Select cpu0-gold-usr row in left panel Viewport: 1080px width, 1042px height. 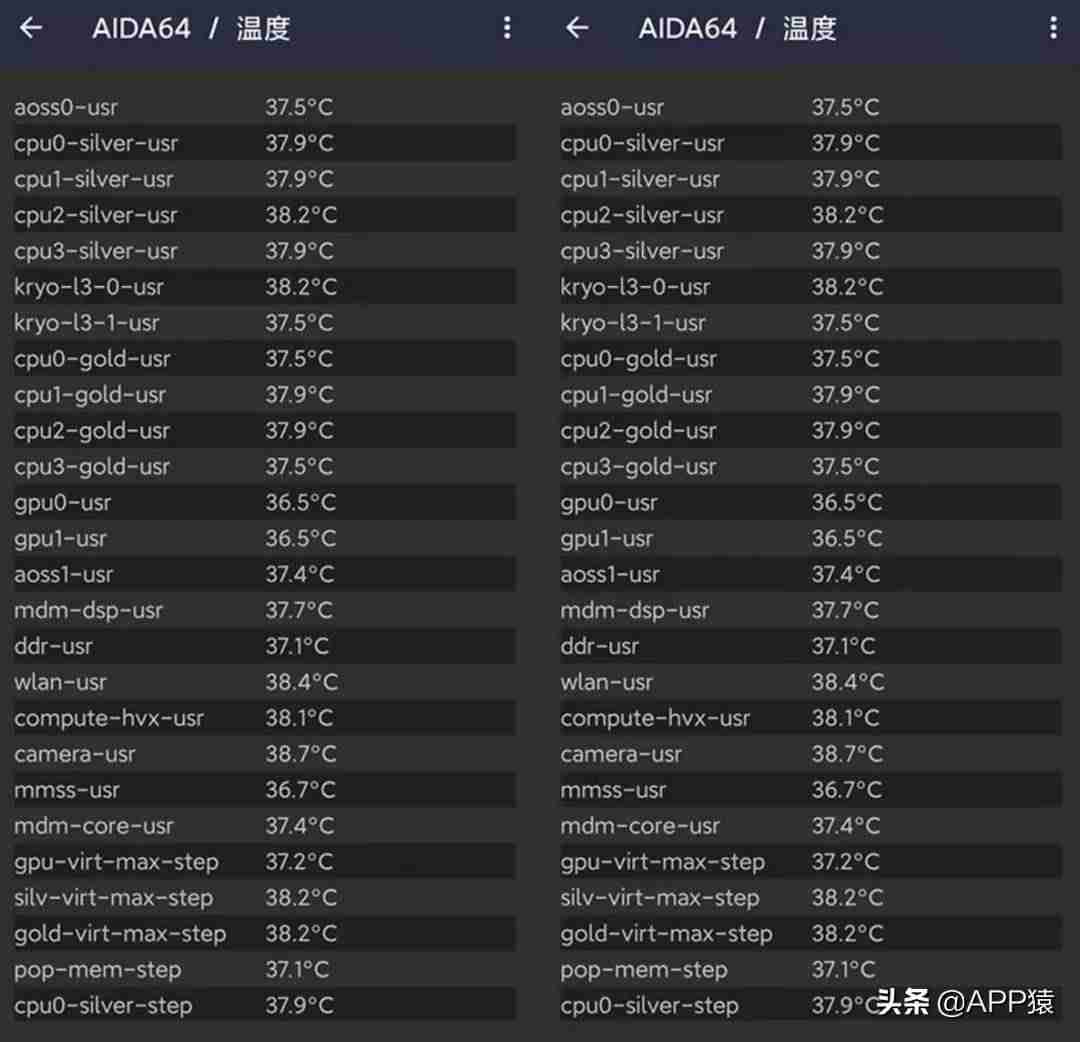coord(264,358)
